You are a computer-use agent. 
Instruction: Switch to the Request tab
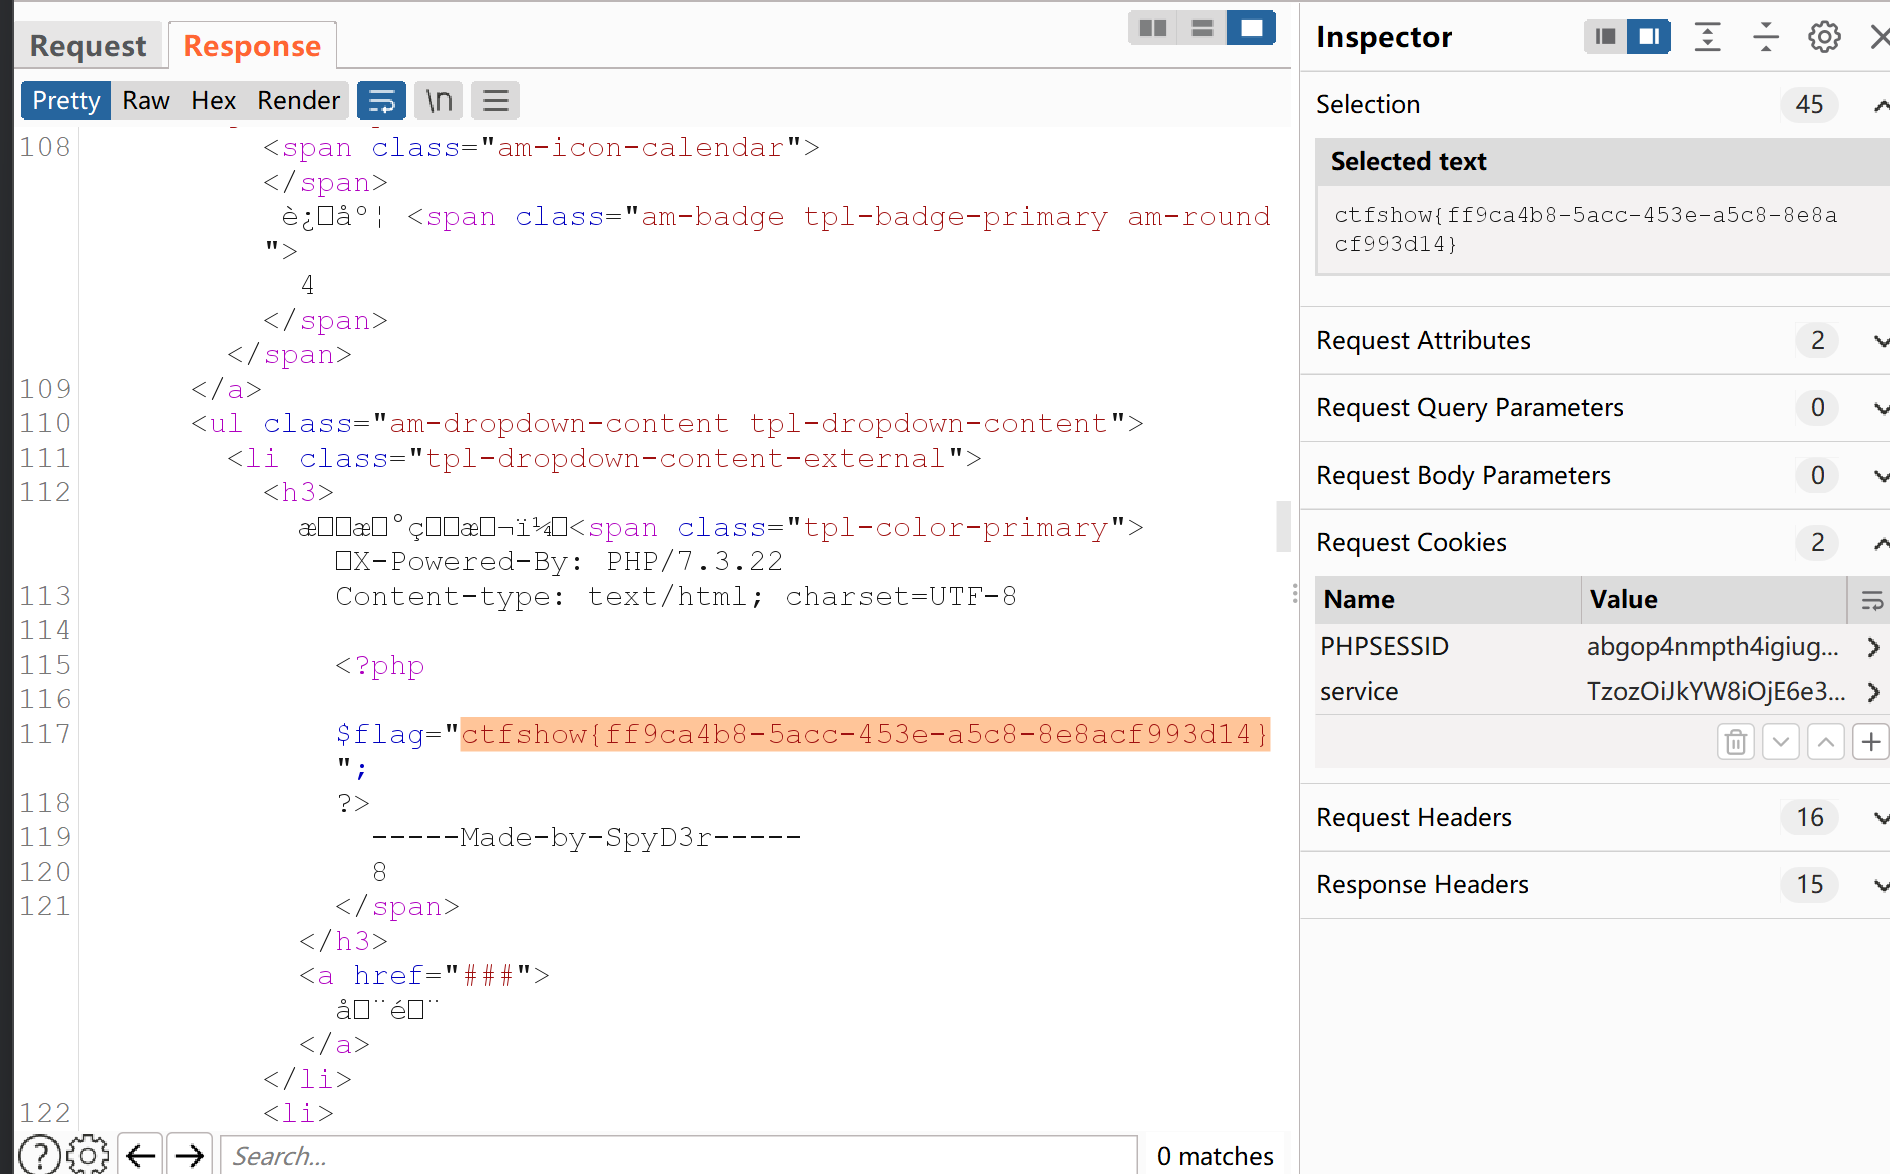coord(88,46)
